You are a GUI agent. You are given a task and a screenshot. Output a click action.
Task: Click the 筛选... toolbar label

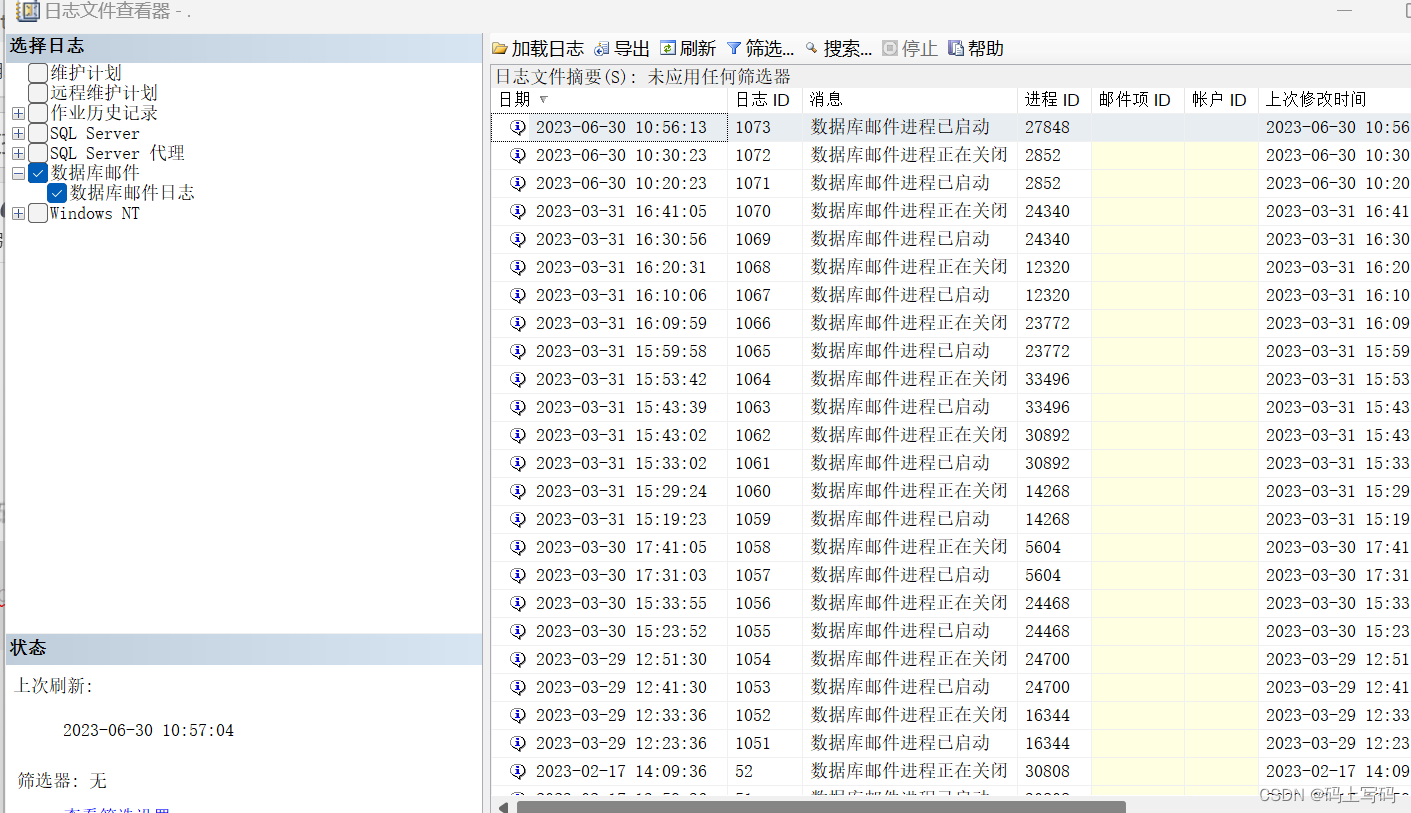[770, 49]
